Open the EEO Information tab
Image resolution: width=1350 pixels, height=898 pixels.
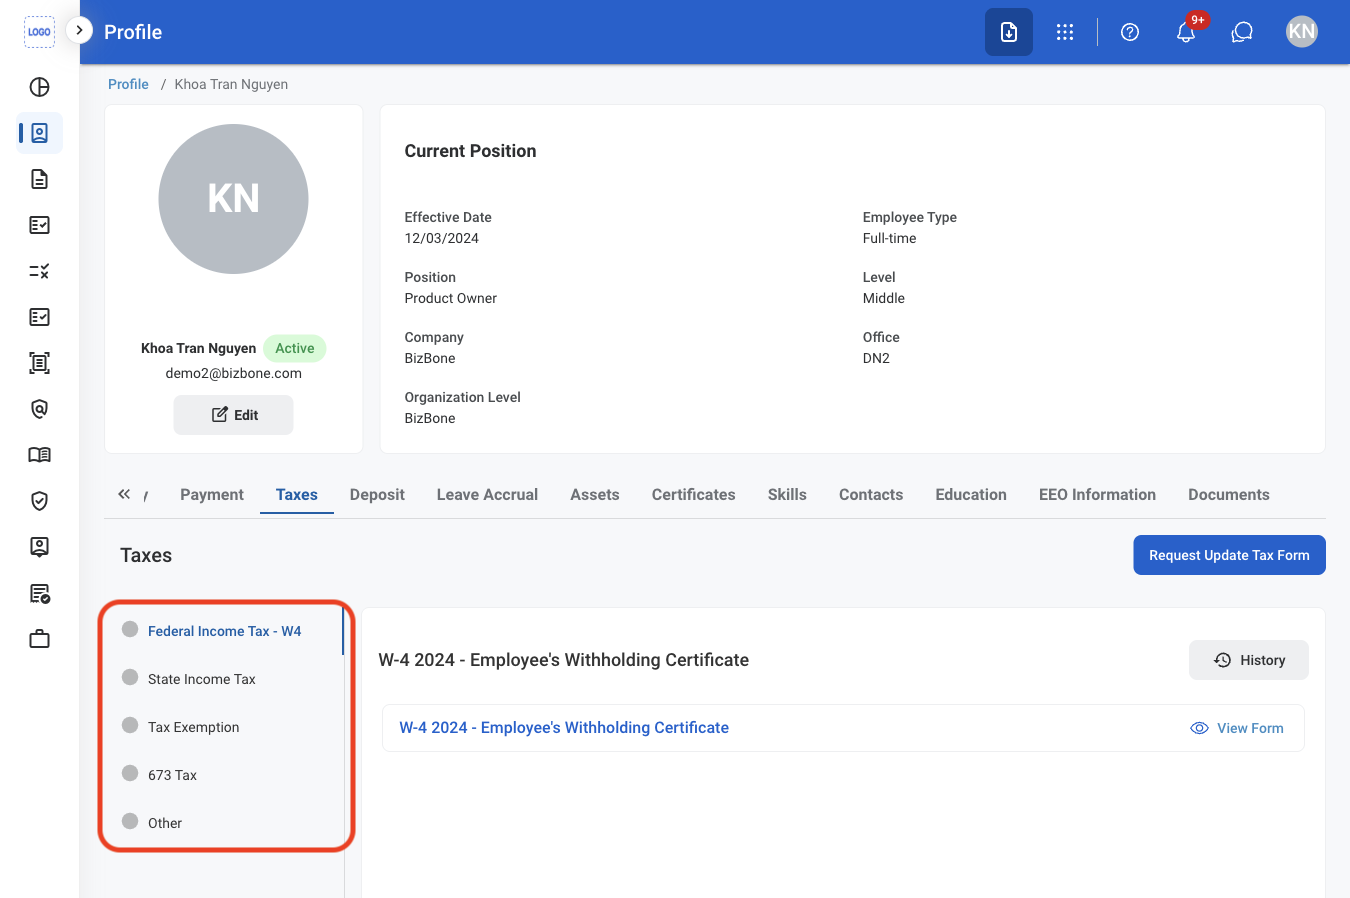click(1097, 495)
